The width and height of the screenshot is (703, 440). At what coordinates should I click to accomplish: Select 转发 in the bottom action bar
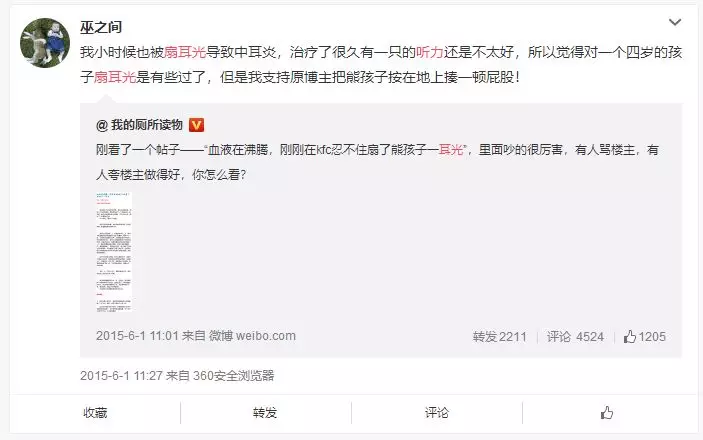point(265,413)
